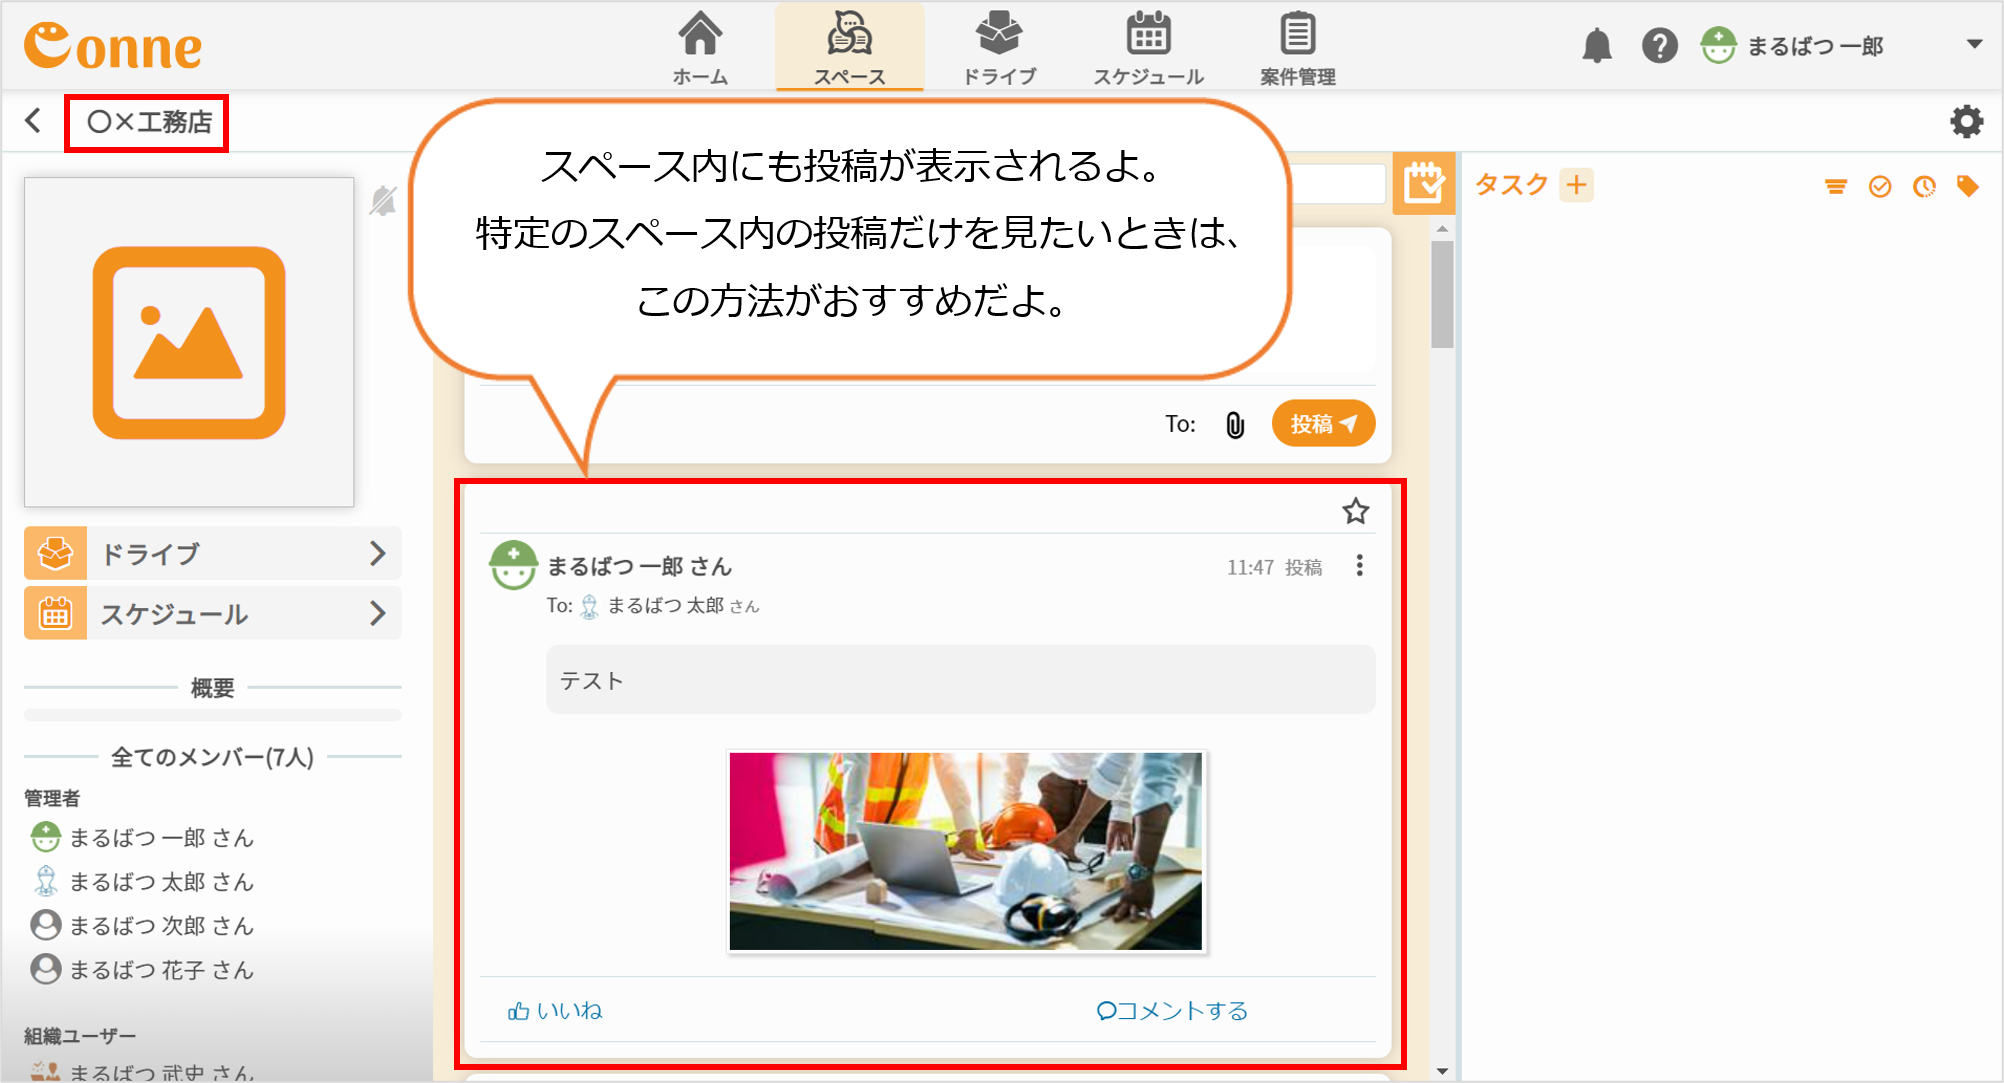This screenshot has height=1083, width=2004.
Task: Star the post by まるばつ 一郎
Action: click(x=1355, y=511)
